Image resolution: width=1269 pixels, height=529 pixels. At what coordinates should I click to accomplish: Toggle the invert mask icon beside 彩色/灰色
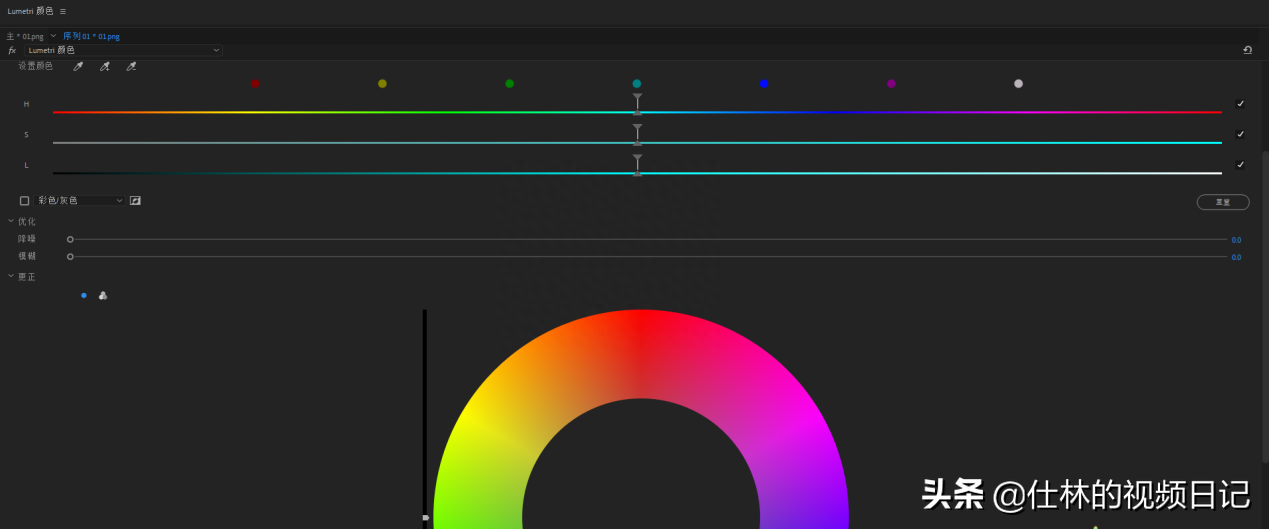tap(135, 200)
